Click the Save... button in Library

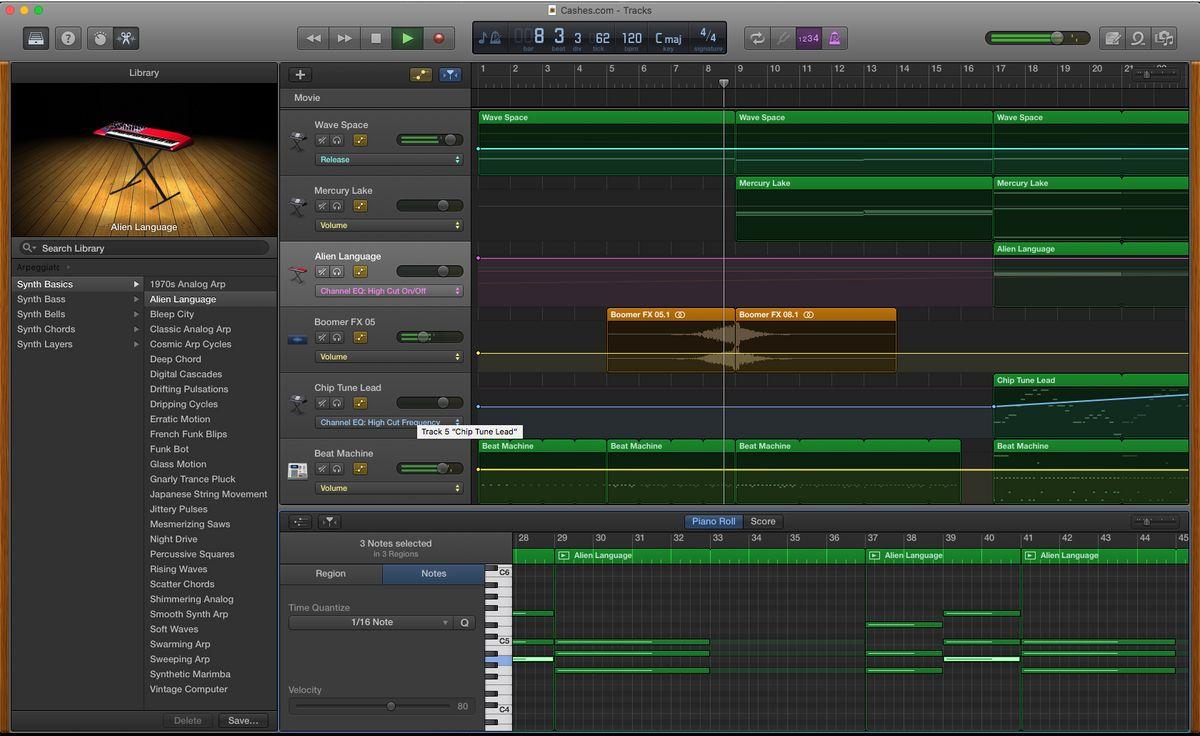243,720
